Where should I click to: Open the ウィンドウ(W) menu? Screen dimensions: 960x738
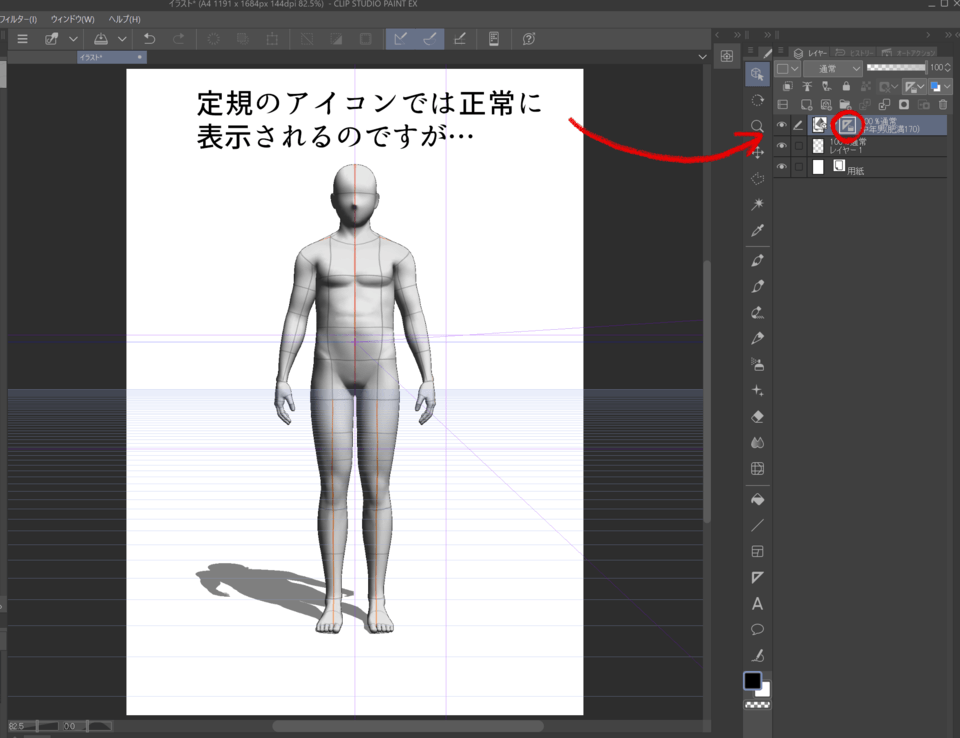coord(72,19)
